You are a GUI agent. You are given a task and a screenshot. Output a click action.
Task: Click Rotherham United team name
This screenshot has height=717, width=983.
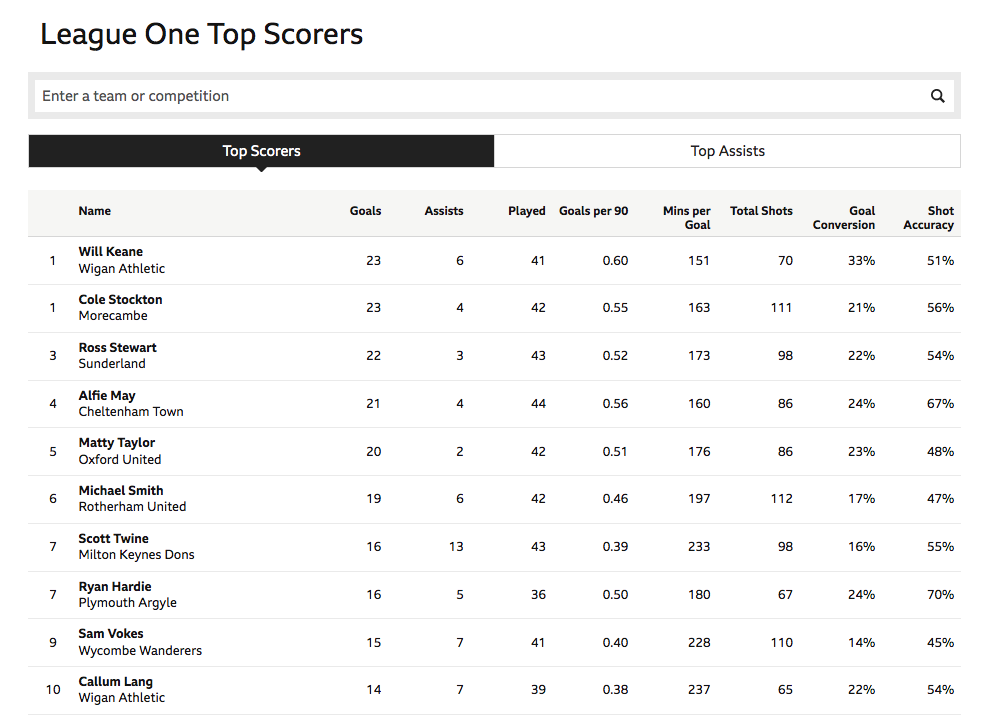tap(132, 506)
